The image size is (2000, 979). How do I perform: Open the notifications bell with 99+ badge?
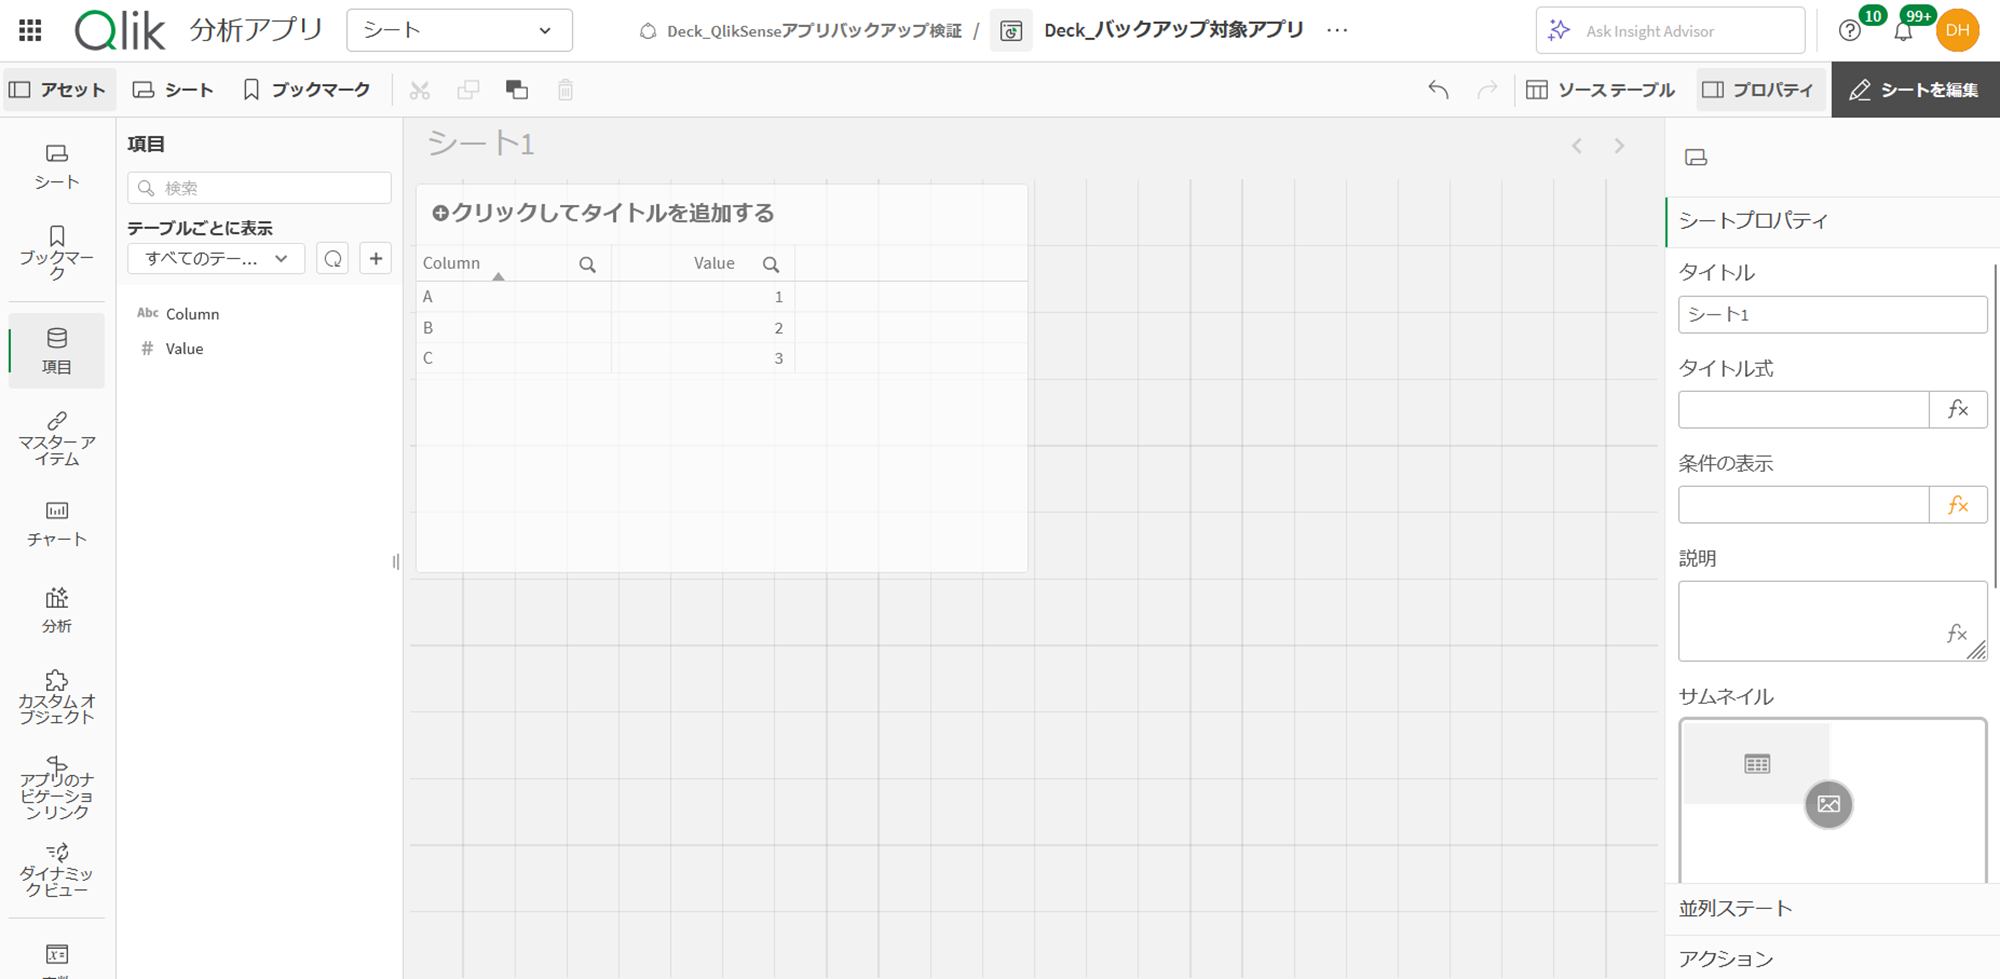click(x=1904, y=30)
